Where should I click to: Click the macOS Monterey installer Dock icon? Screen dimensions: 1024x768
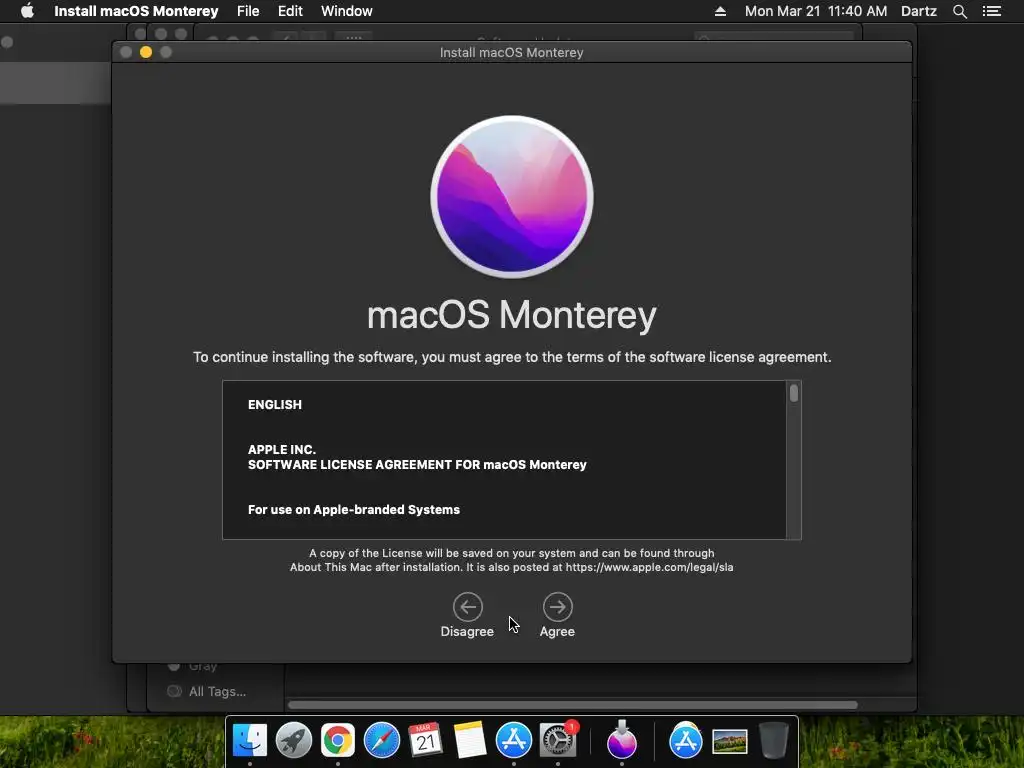pos(622,741)
